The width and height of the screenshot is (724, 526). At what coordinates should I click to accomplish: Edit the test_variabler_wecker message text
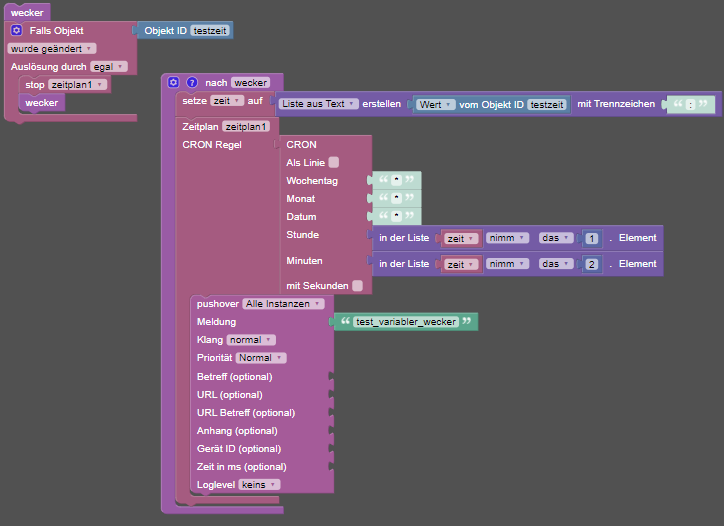(x=406, y=321)
